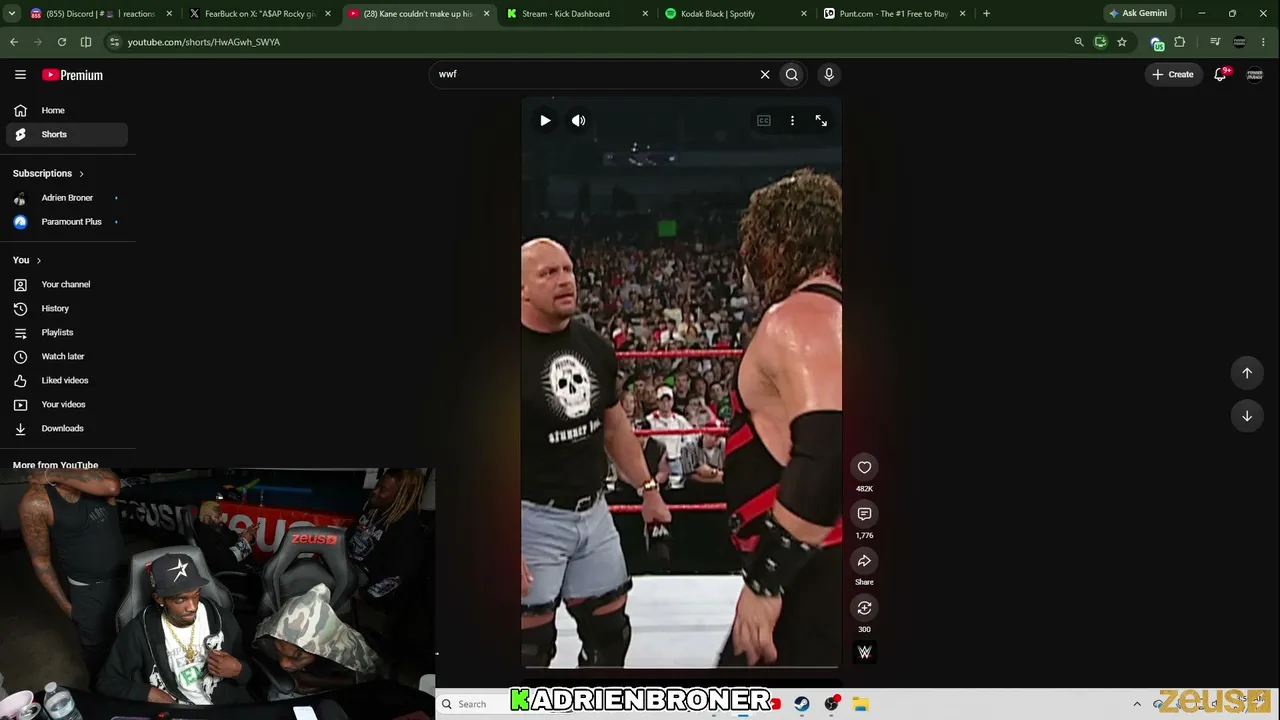Open the Create menu

click(1173, 74)
